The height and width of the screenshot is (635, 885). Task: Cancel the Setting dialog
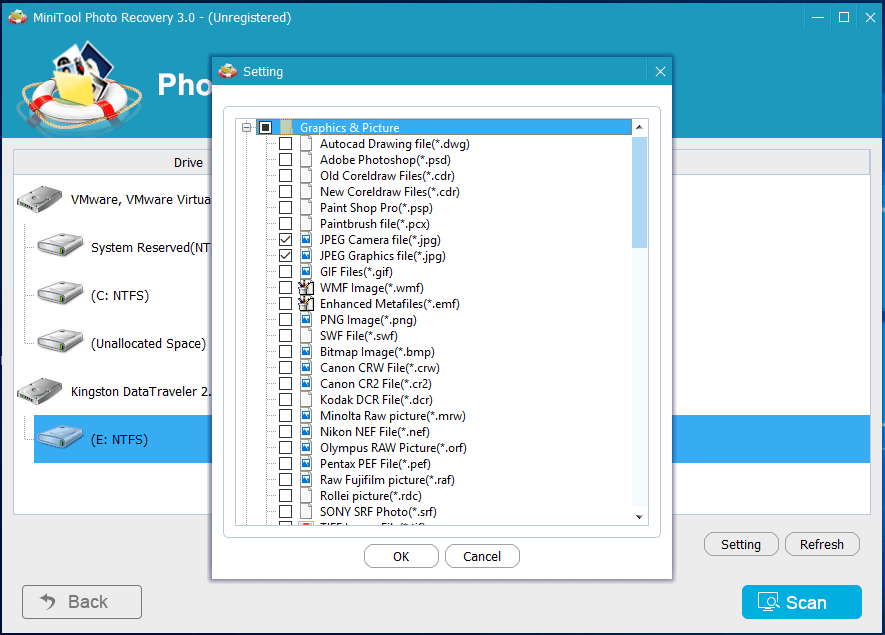[482, 556]
